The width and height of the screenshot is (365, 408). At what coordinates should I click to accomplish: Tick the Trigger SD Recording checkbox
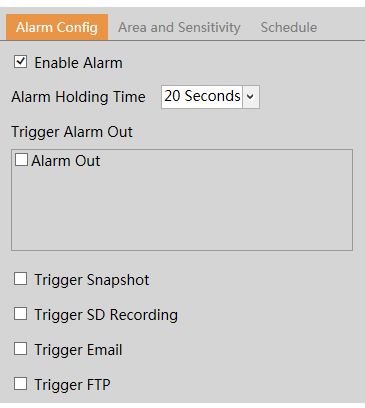click(21, 314)
